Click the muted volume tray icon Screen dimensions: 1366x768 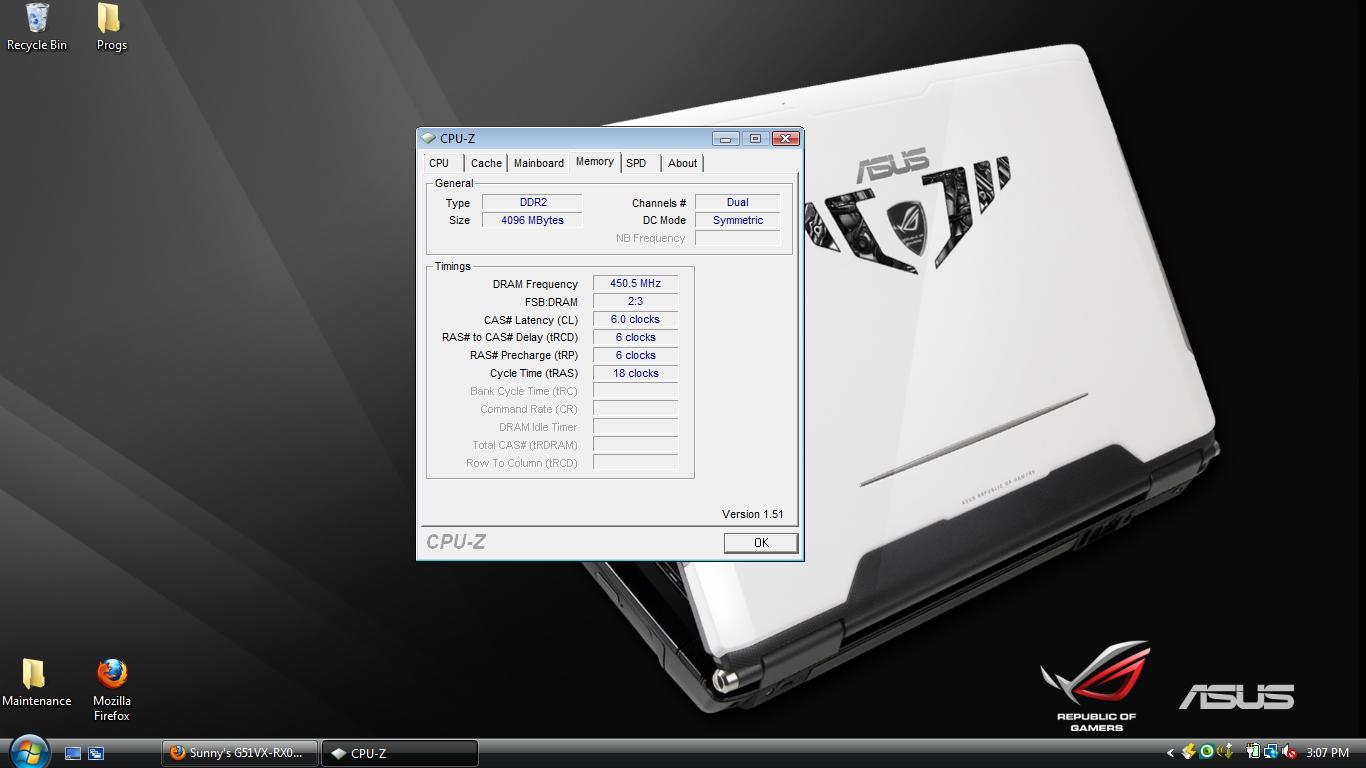tap(1289, 752)
